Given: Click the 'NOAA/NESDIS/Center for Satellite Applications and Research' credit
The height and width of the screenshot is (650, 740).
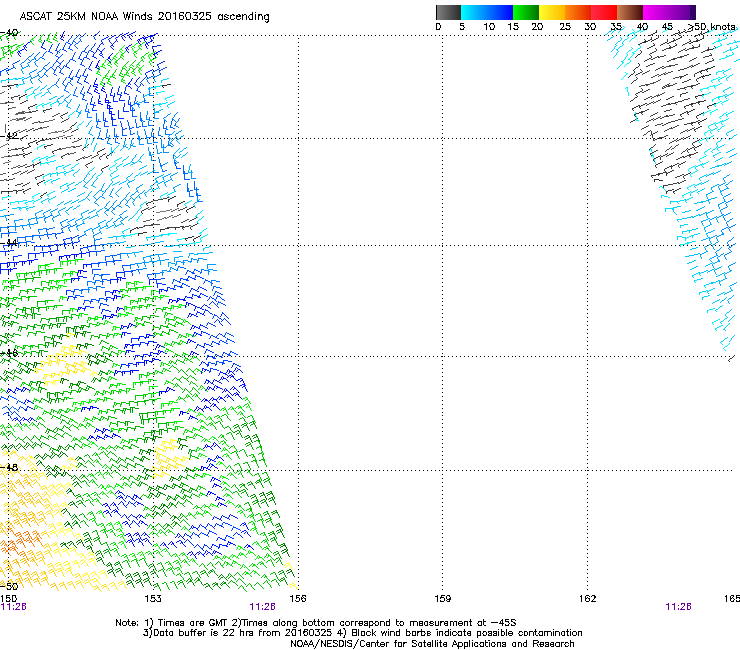Looking at the screenshot, I should point(432,644).
